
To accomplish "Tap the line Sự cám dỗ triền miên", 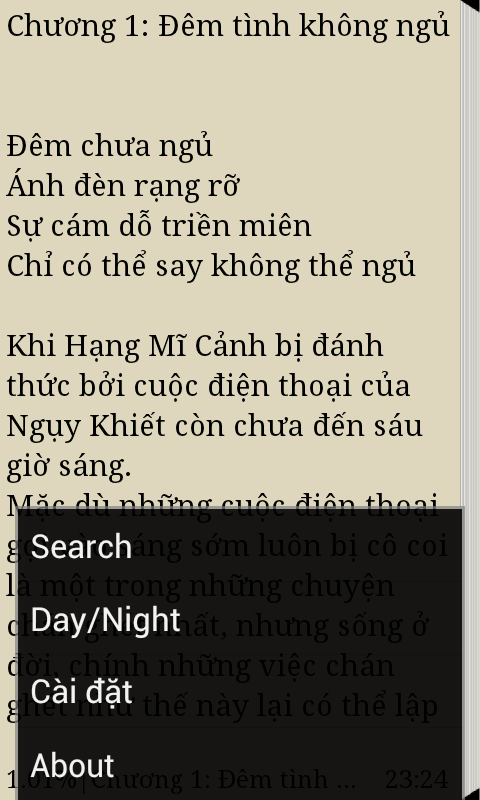I will point(159,226).
